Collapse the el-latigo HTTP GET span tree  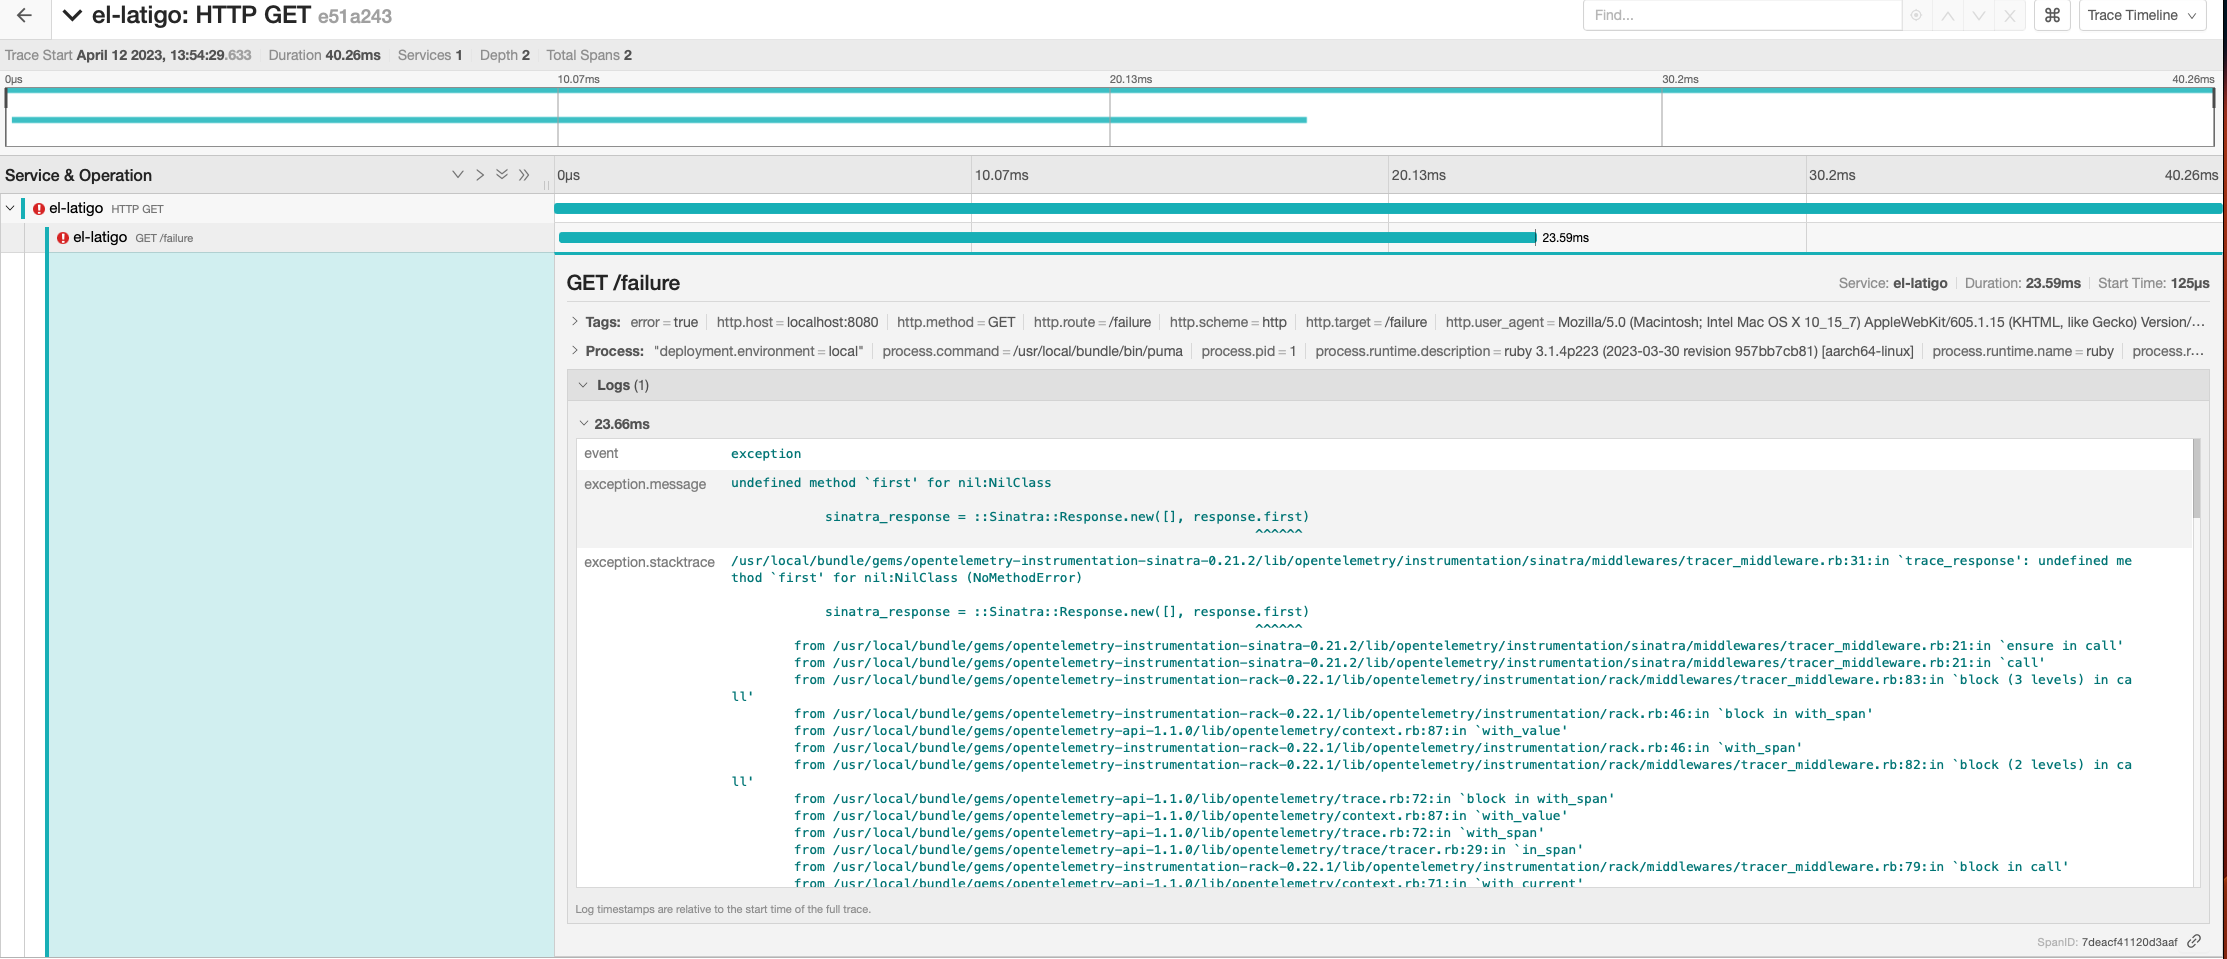10,208
